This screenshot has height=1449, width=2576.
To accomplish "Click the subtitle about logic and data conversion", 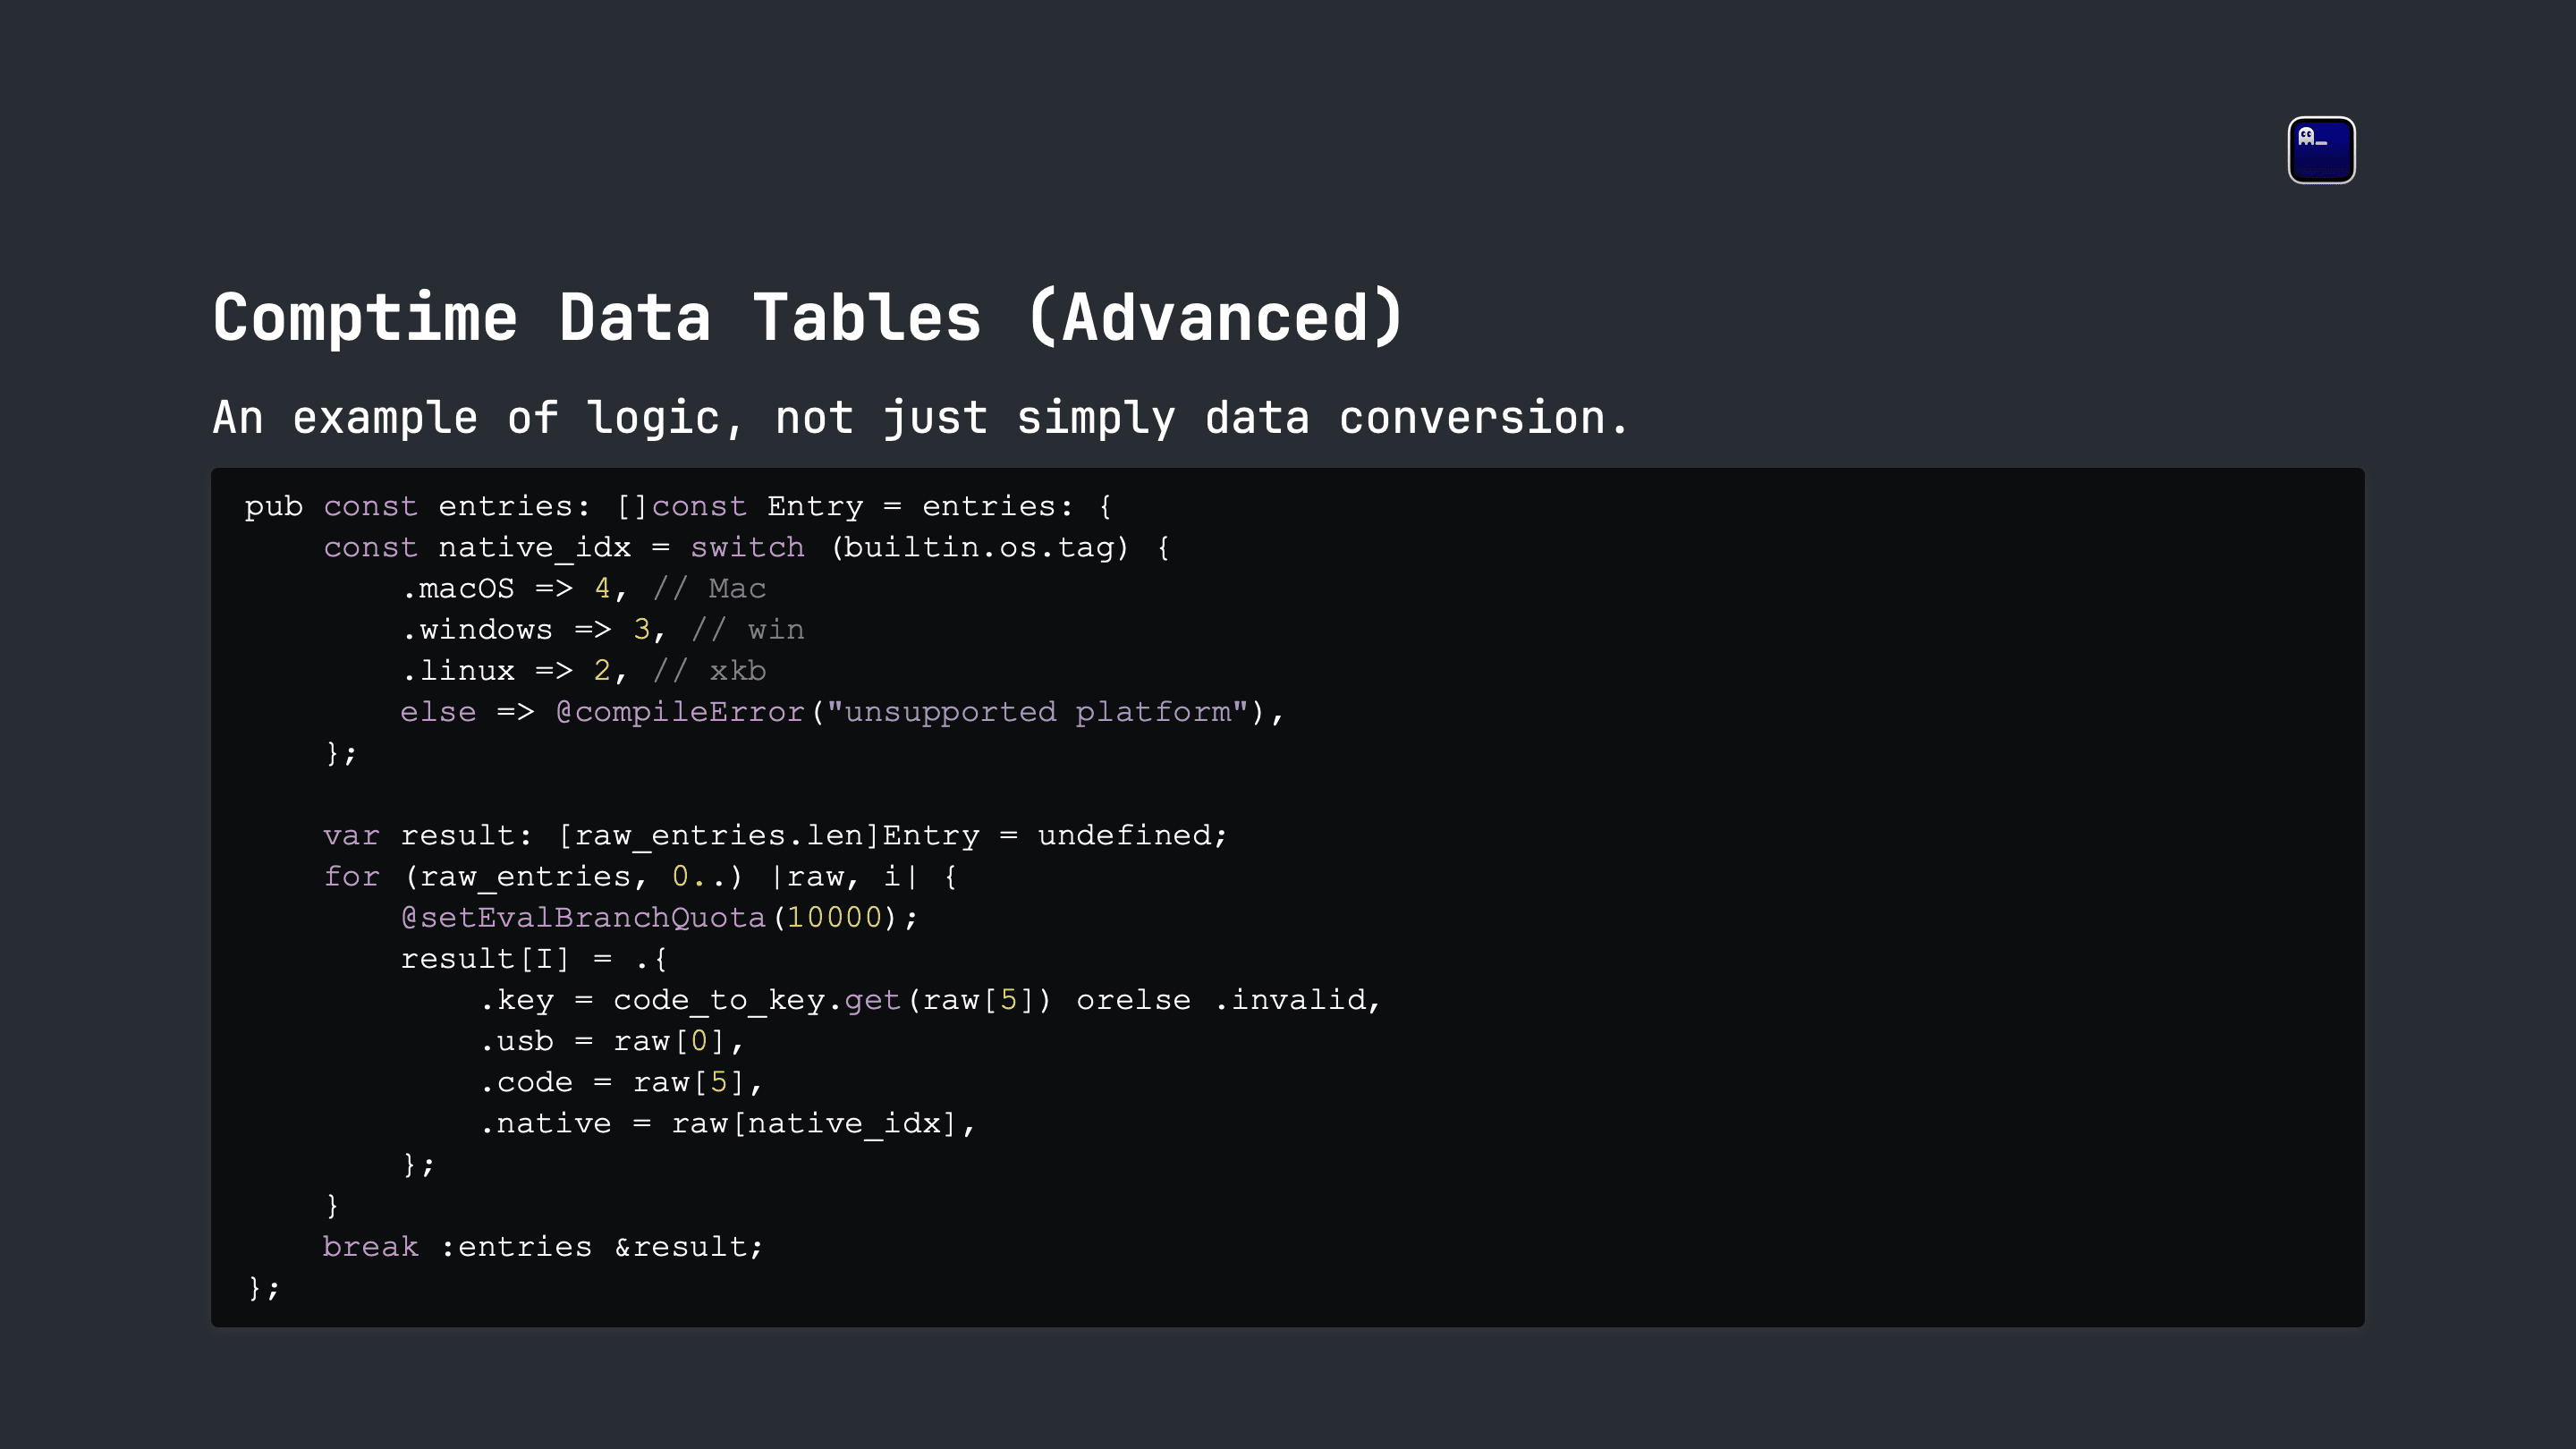I will click(920, 418).
